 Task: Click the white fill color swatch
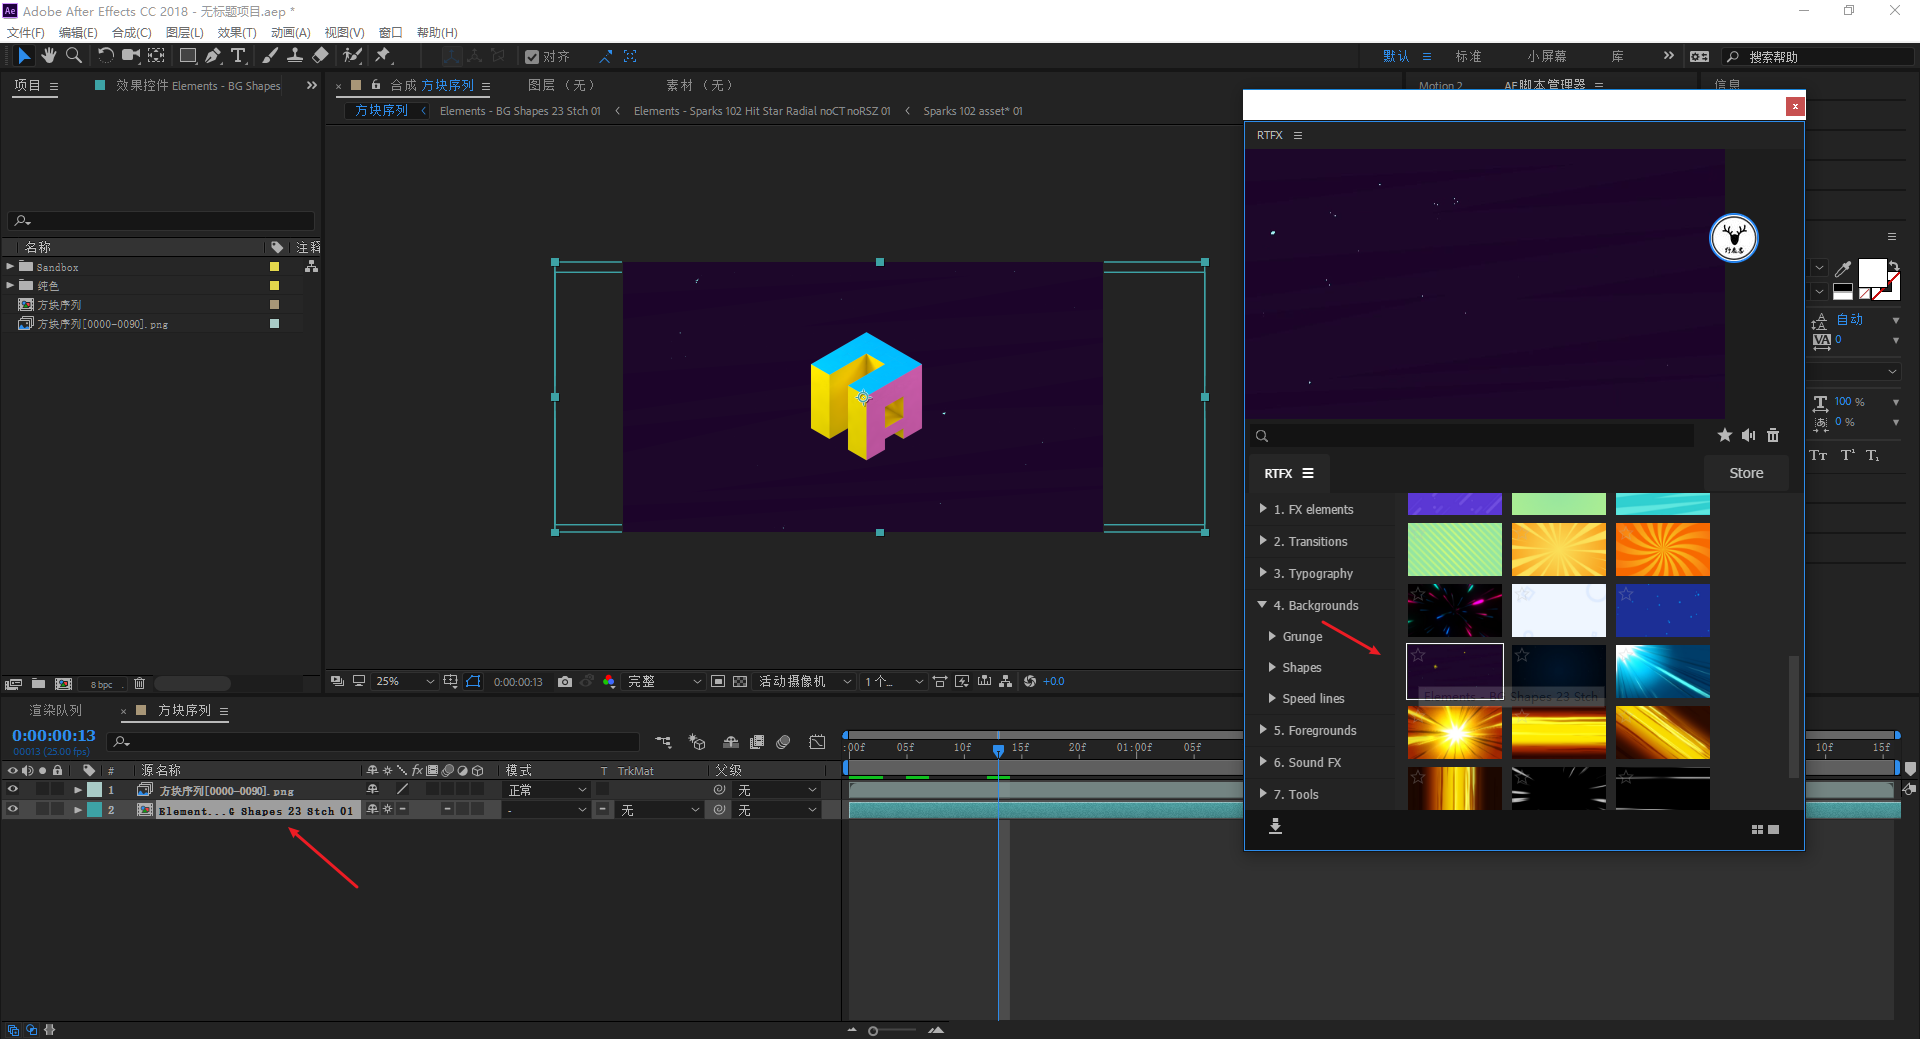point(1872,272)
